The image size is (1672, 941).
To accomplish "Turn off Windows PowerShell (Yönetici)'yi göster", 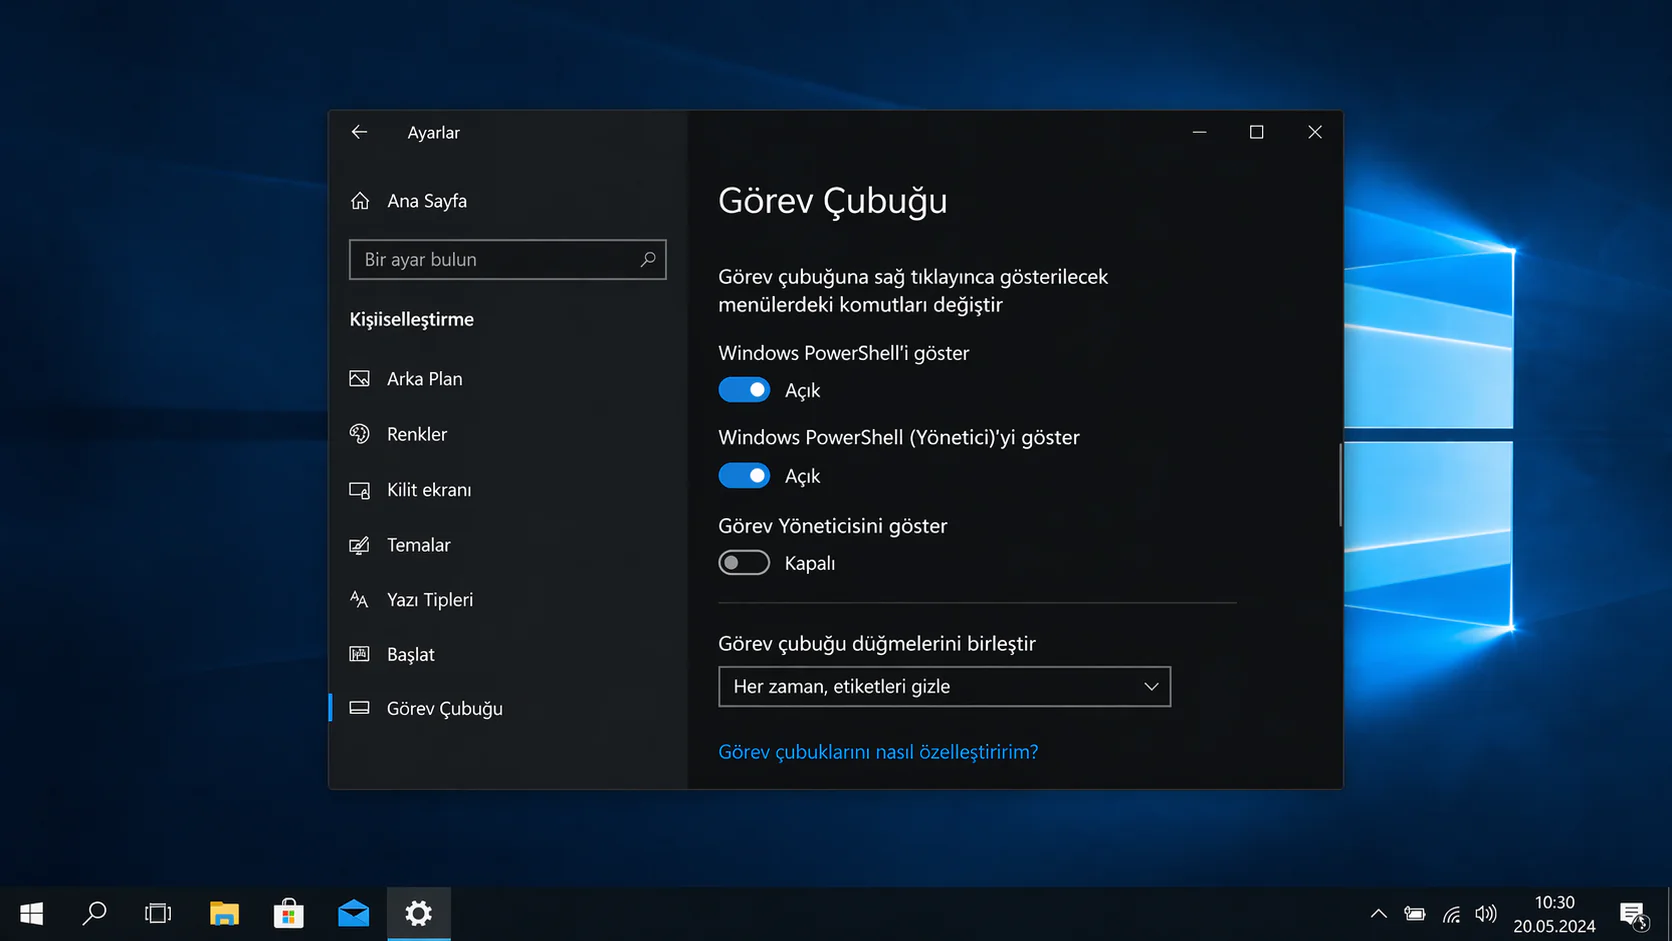I will pyautogui.click(x=744, y=475).
